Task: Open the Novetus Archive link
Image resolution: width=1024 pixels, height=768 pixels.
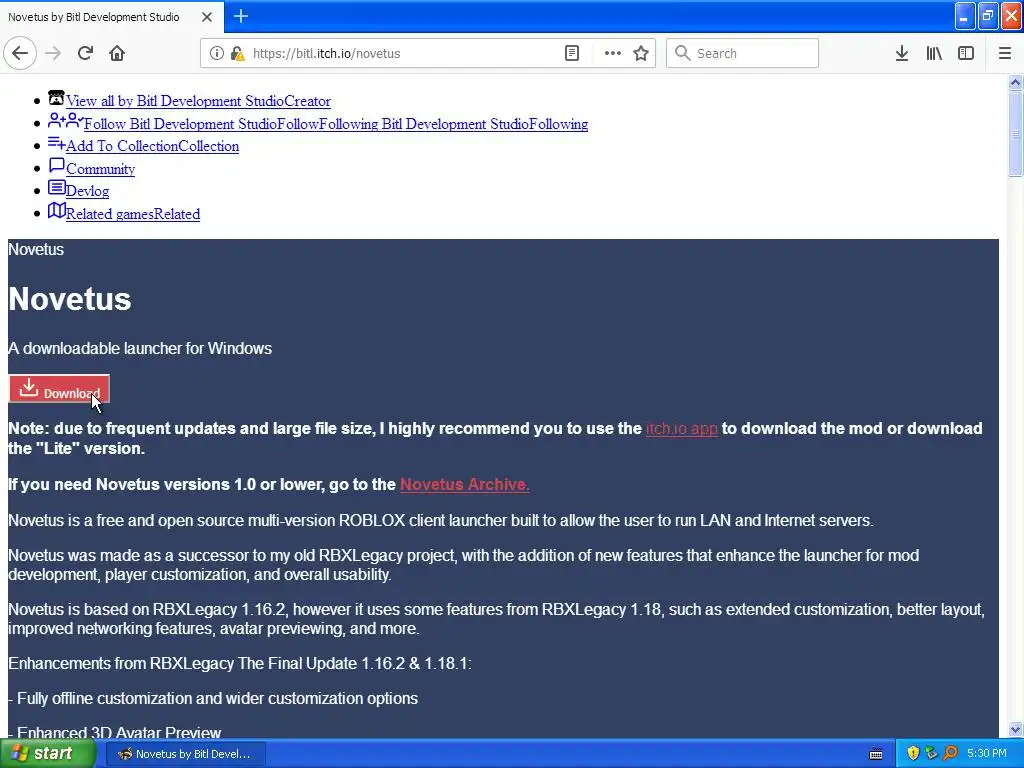Action: (464, 485)
